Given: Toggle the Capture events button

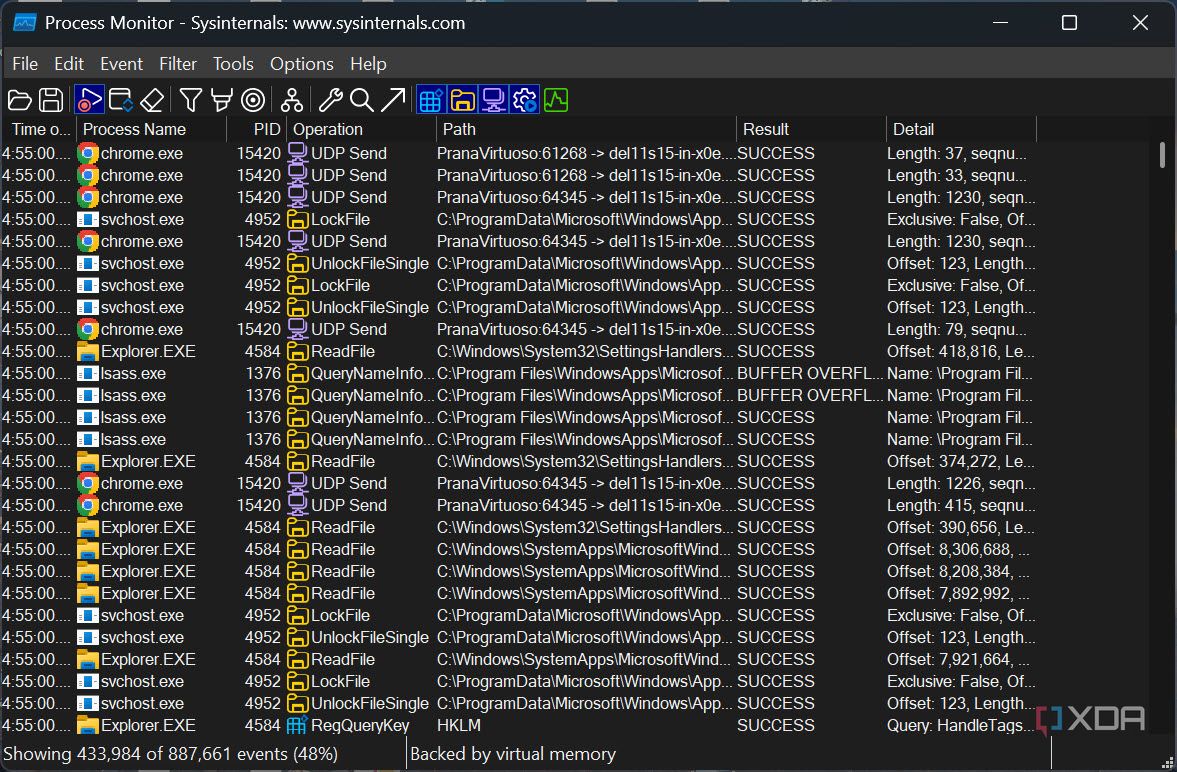Looking at the screenshot, I should [x=89, y=100].
